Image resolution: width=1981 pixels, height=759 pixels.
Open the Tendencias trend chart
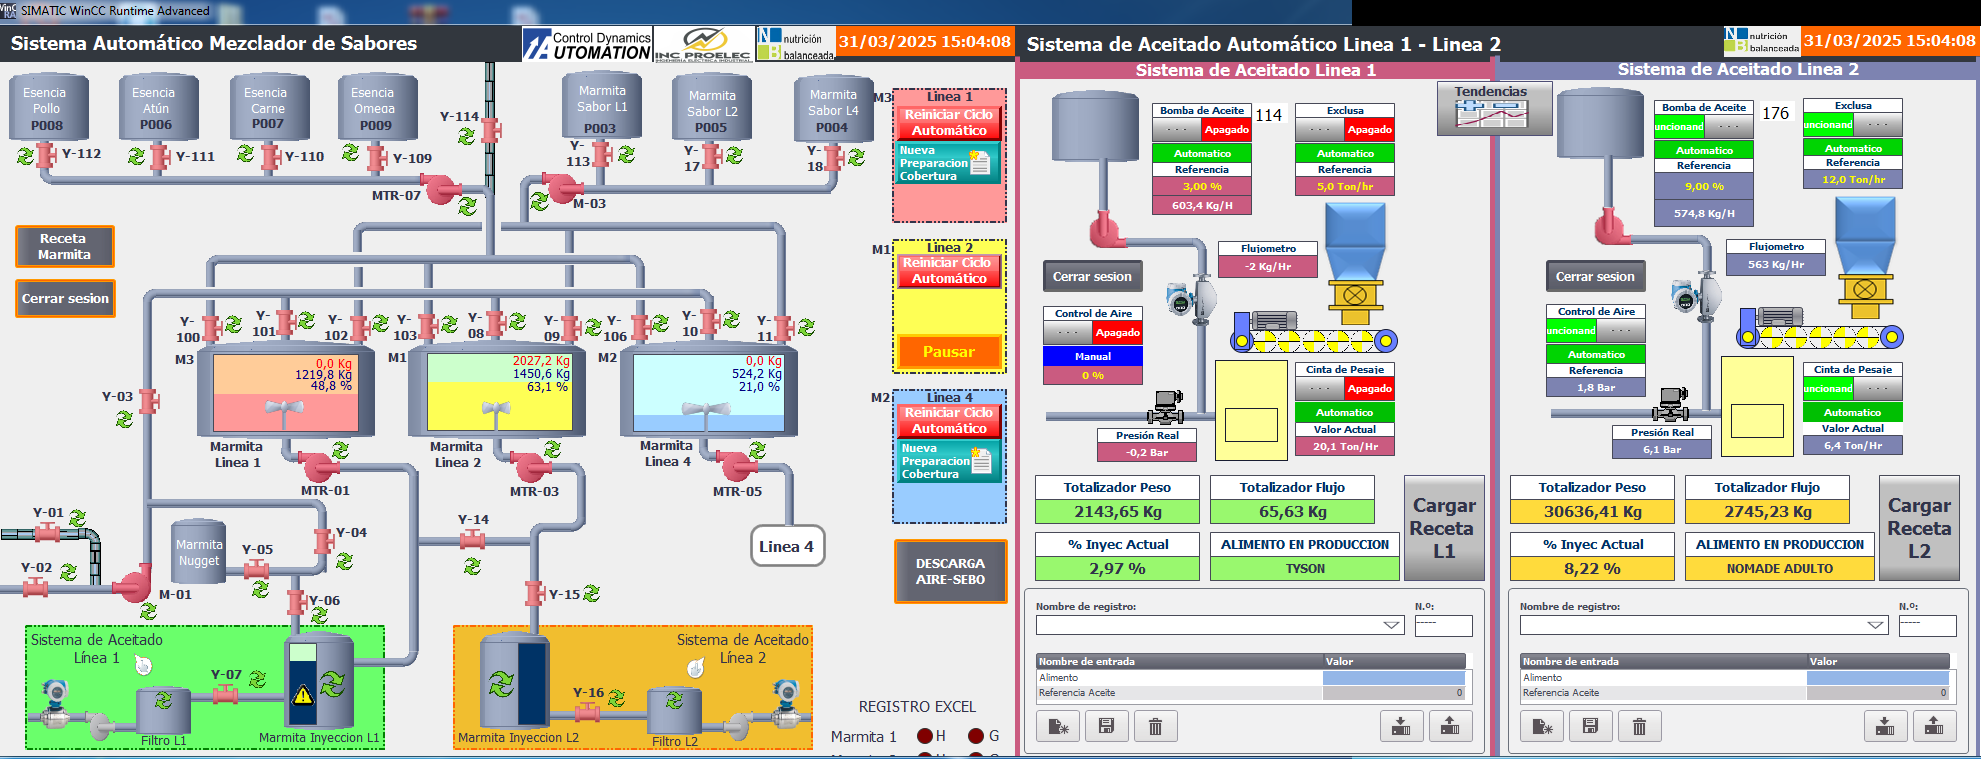tap(1494, 108)
